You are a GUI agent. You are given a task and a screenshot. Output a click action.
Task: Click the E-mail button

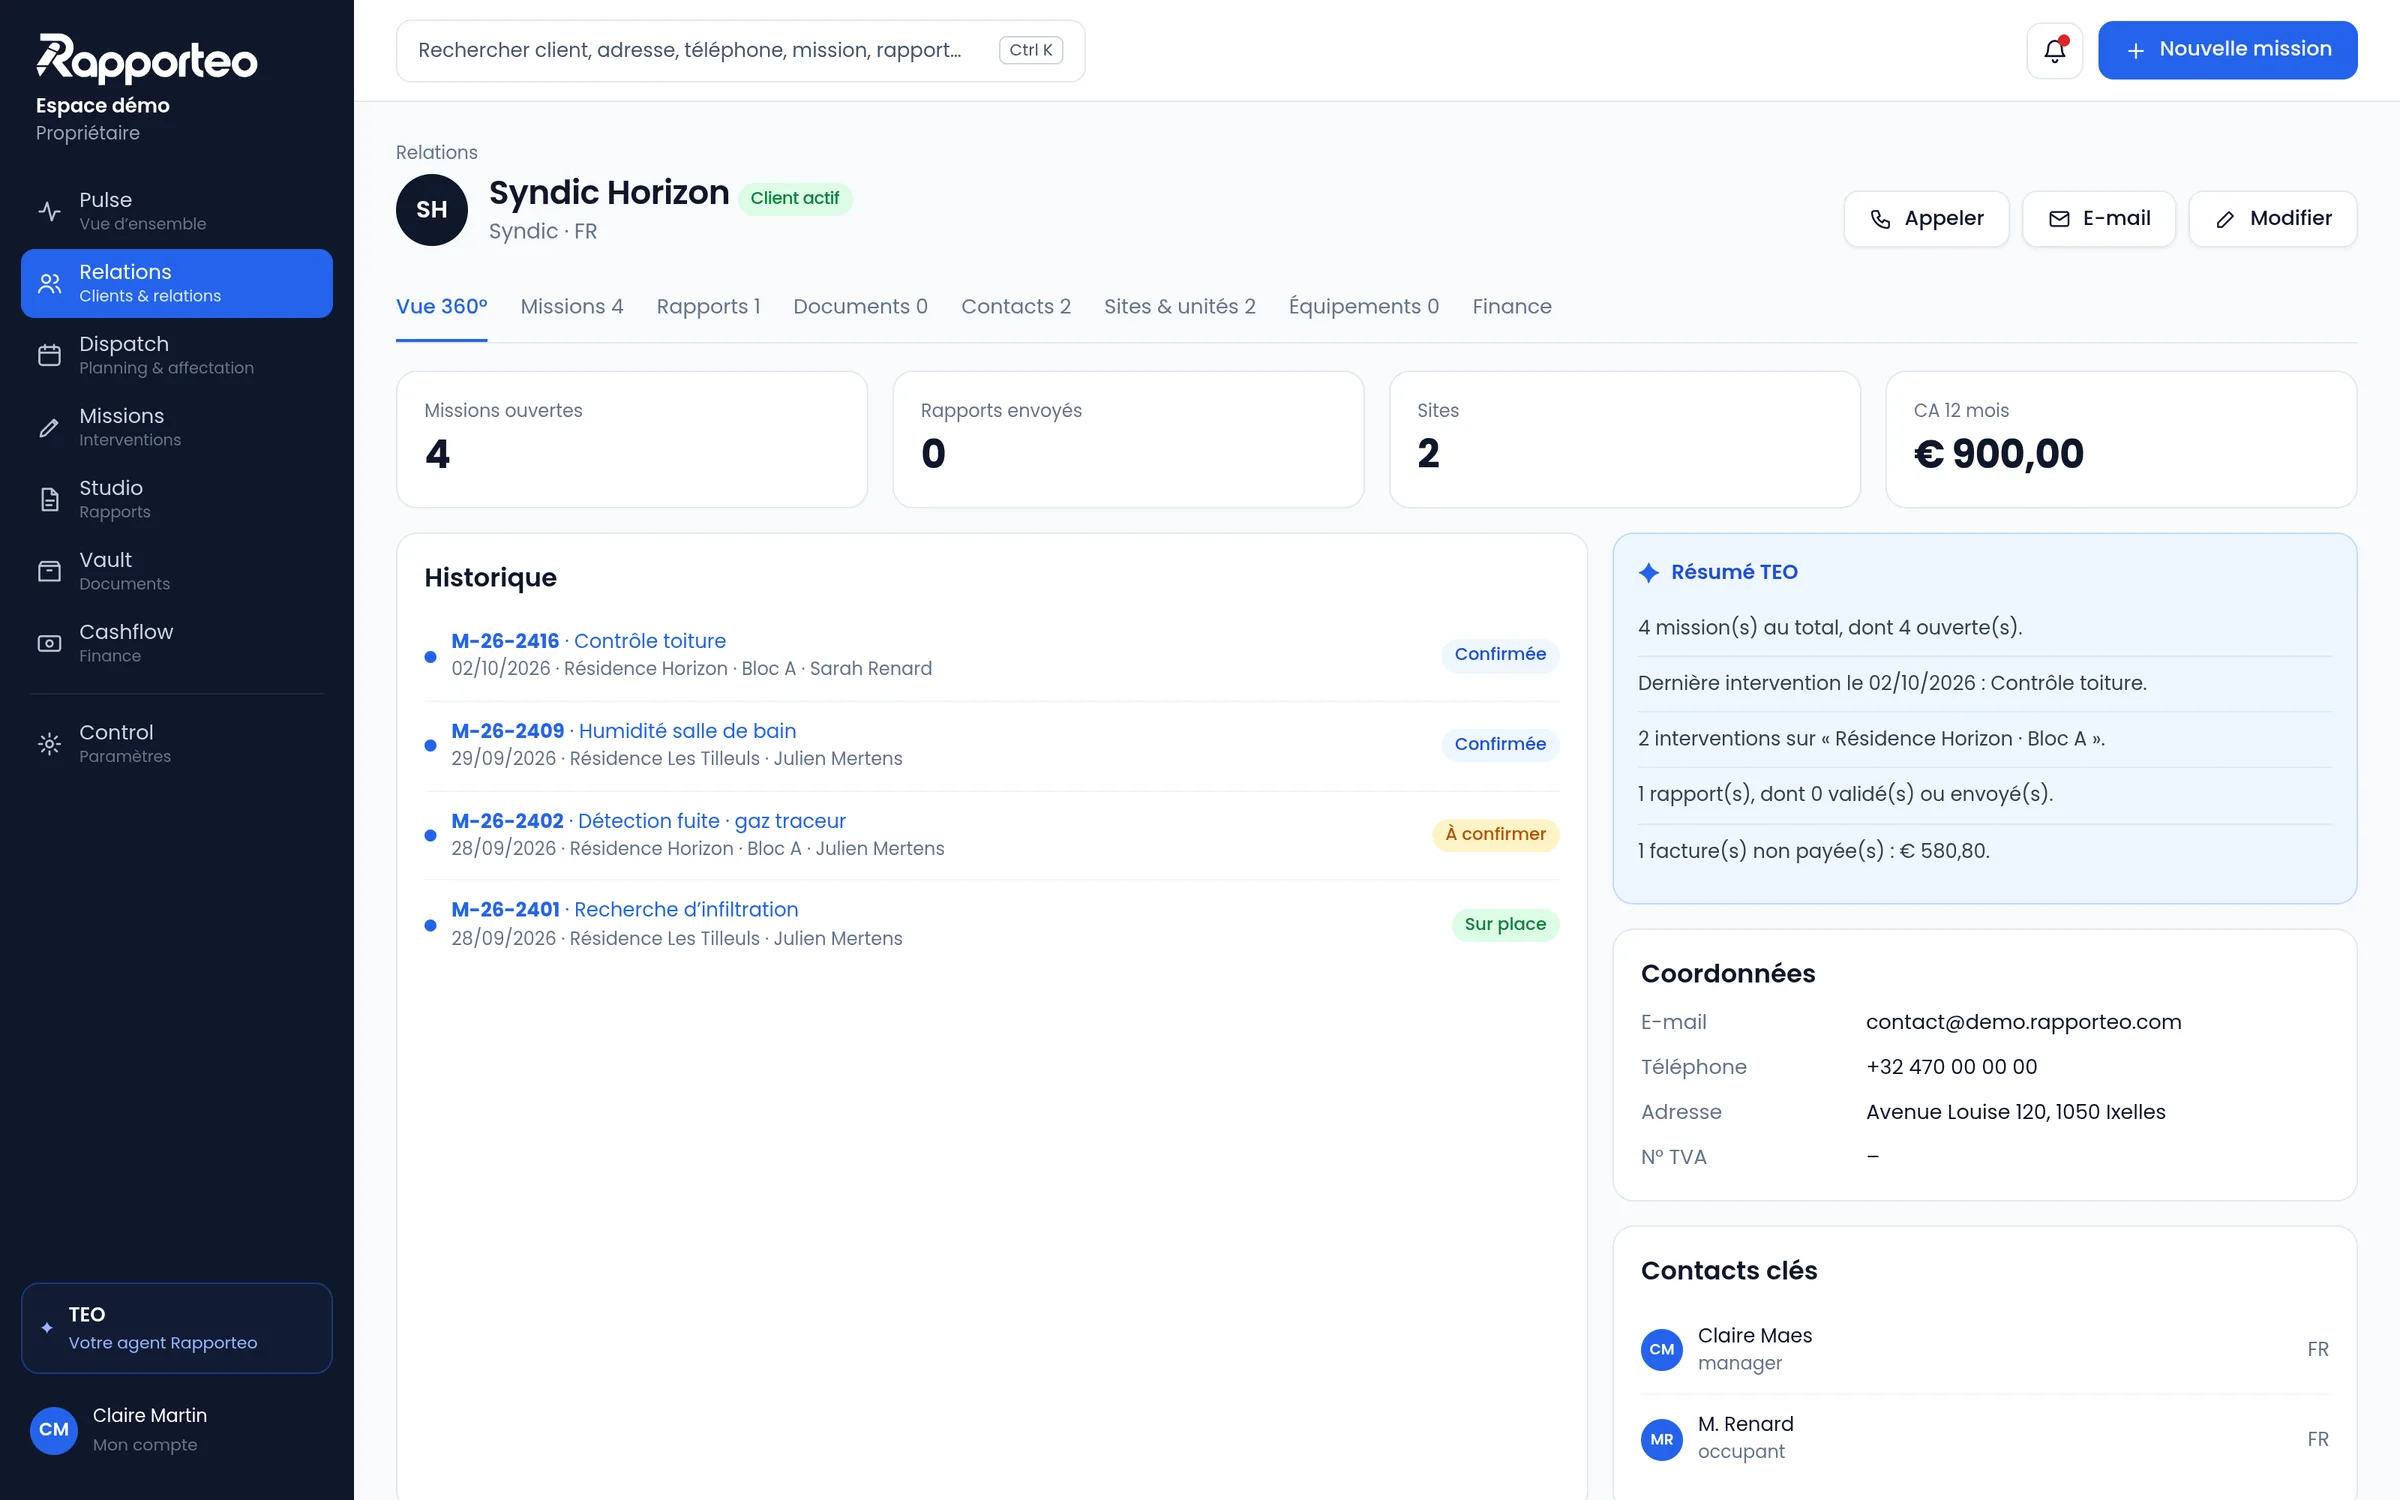2099,219
